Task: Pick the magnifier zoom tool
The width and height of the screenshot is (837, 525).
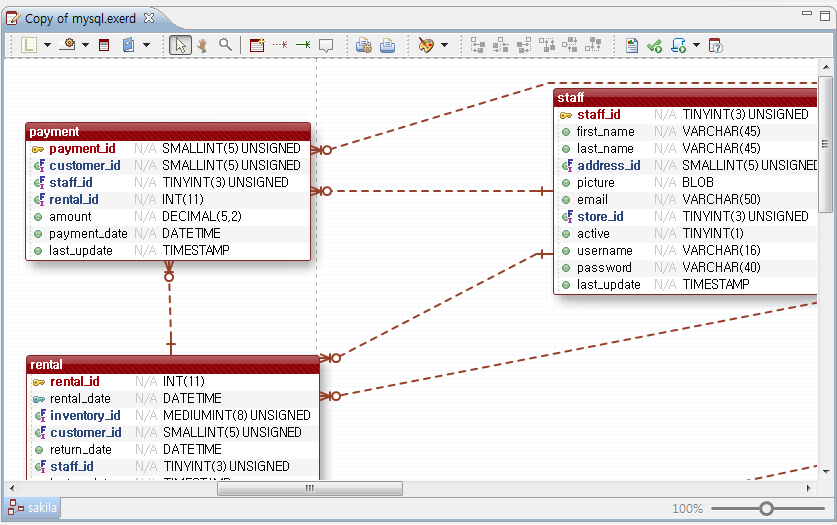Action: pos(225,45)
